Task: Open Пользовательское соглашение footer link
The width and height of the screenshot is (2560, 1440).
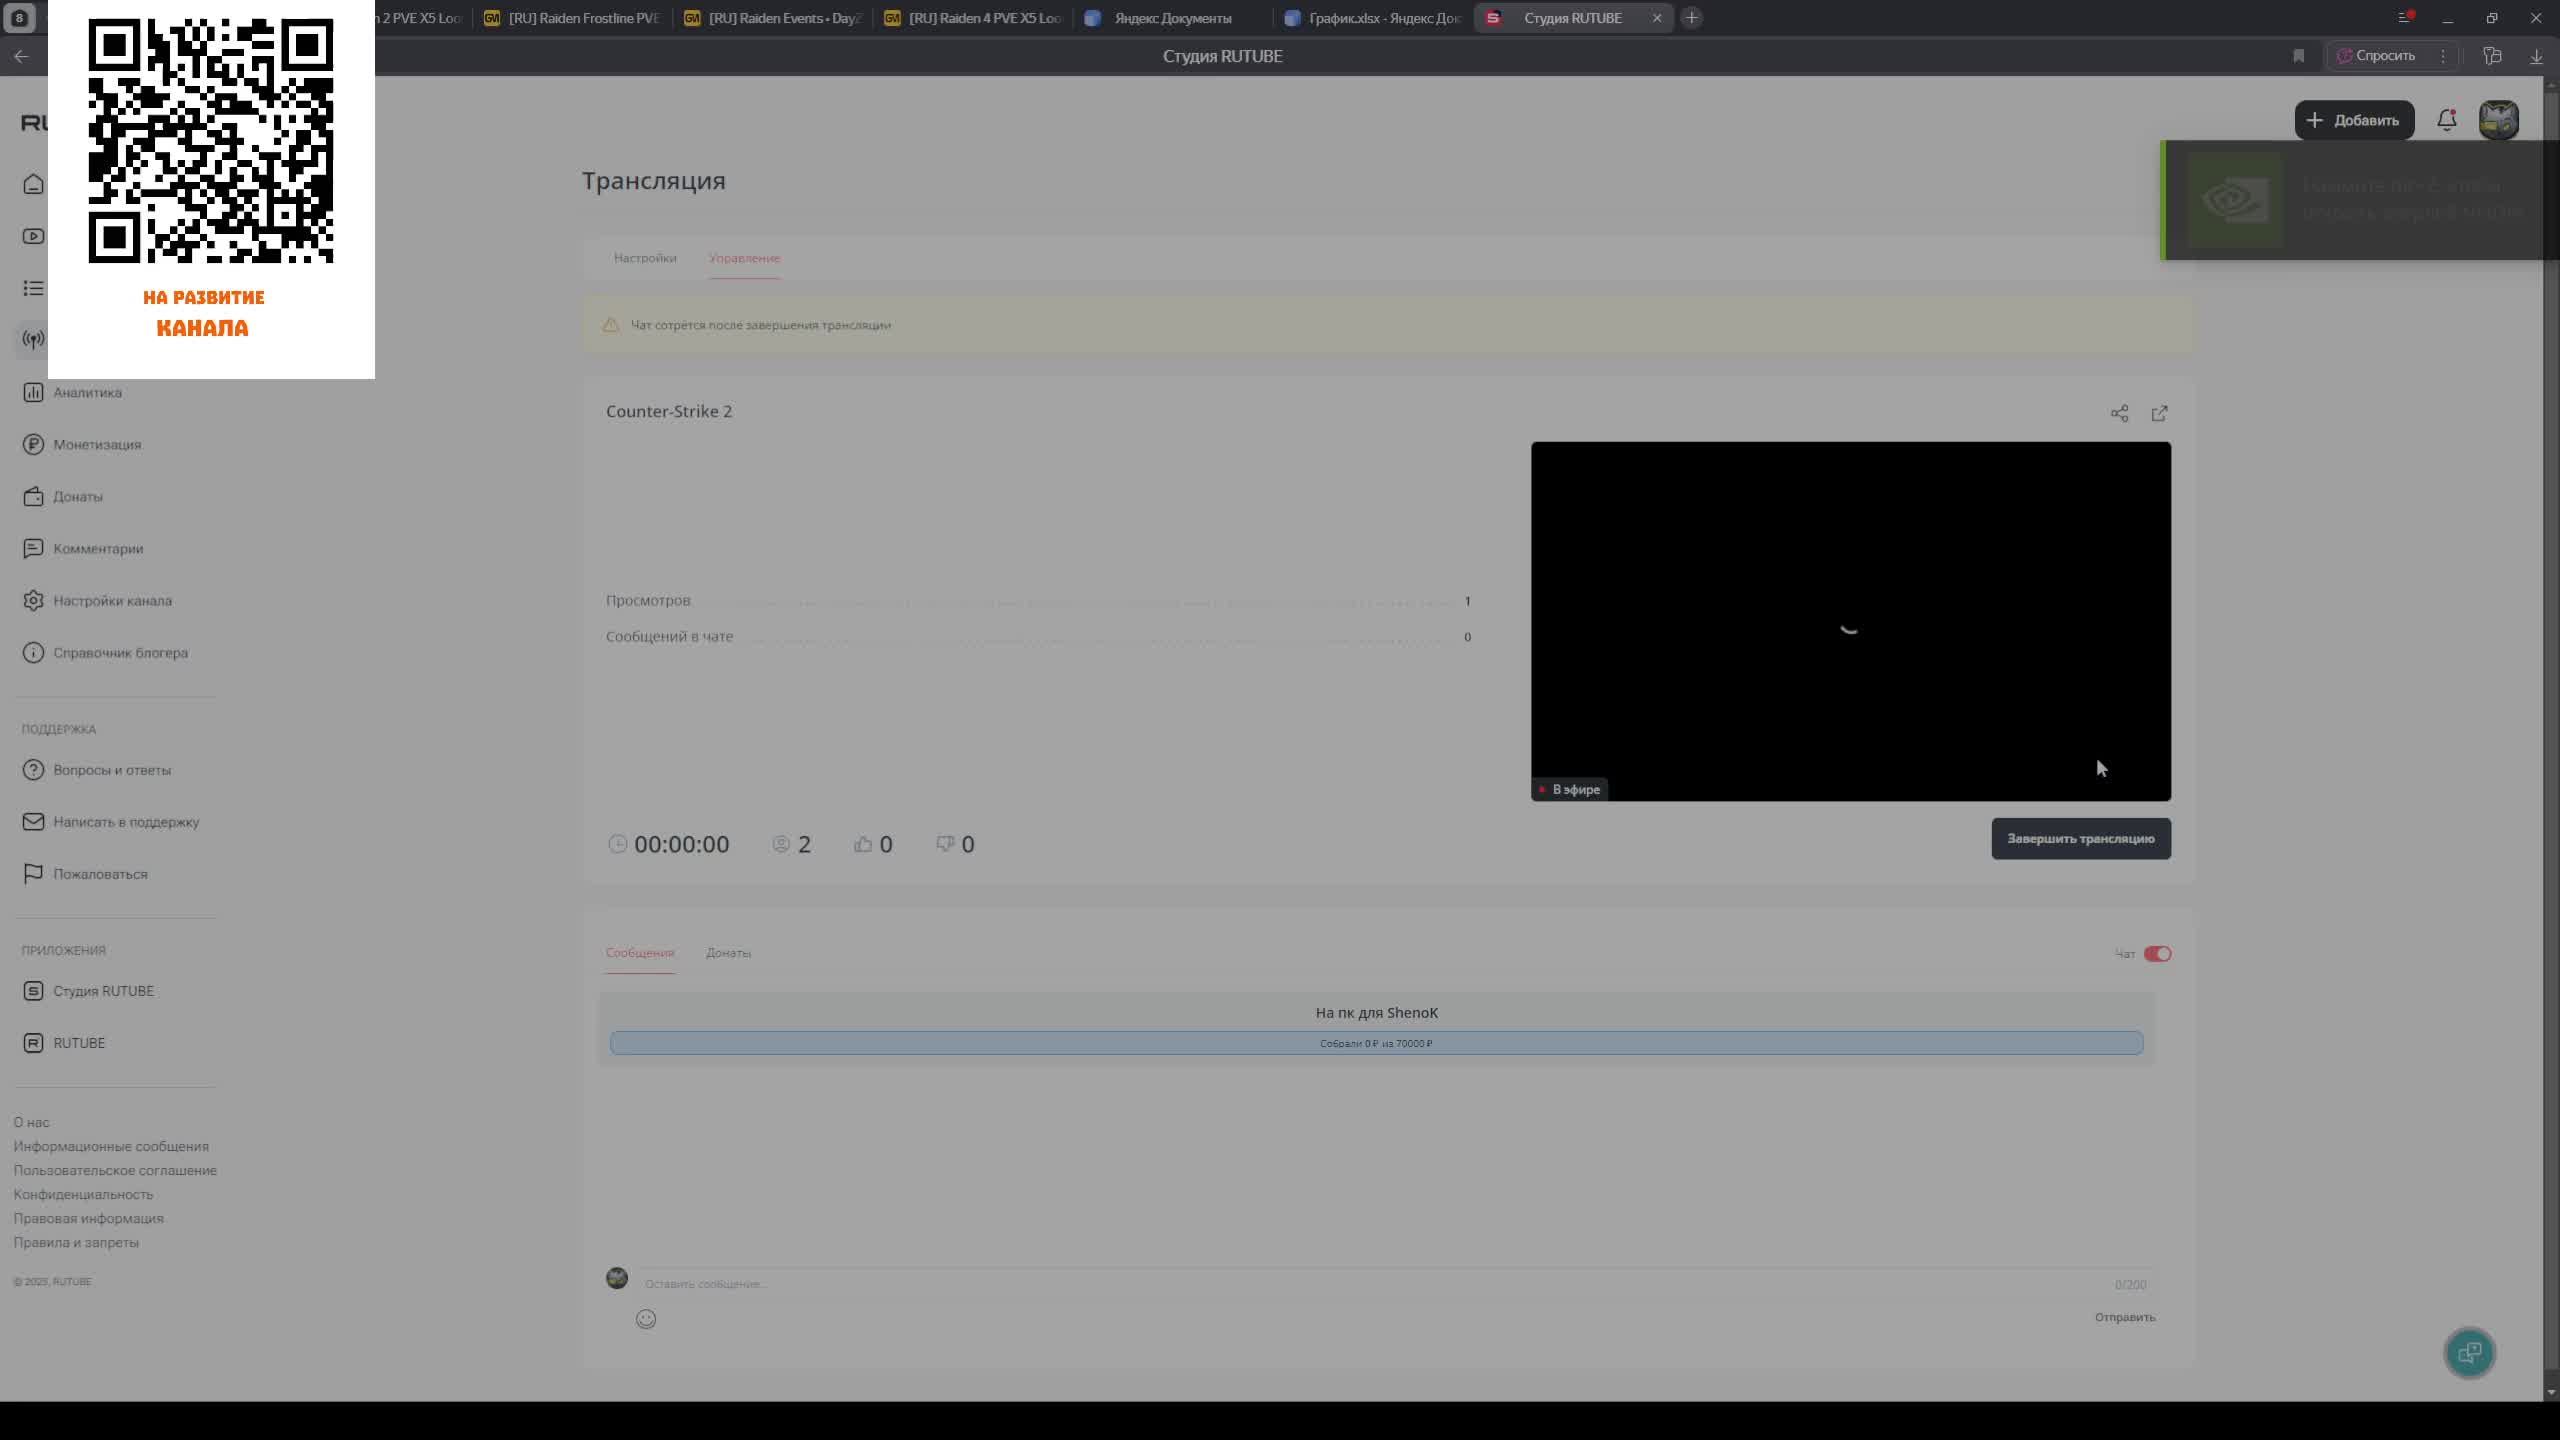Action: coord(115,1170)
